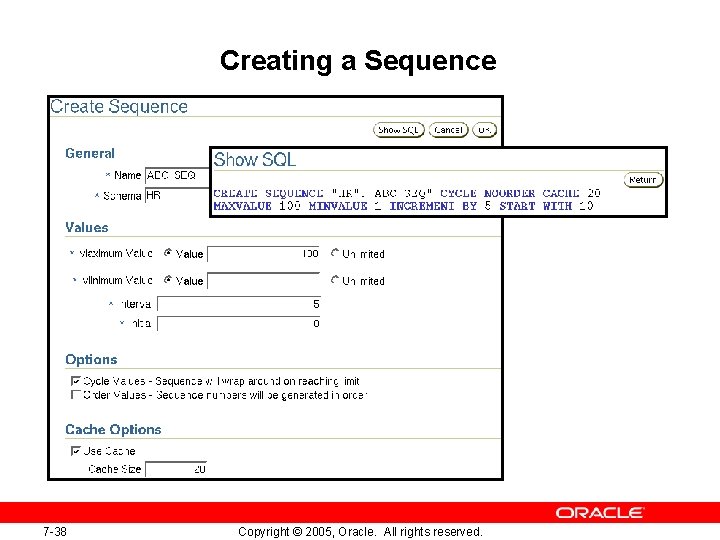
Task: Focus the sequence Name input field
Action: click(x=177, y=175)
